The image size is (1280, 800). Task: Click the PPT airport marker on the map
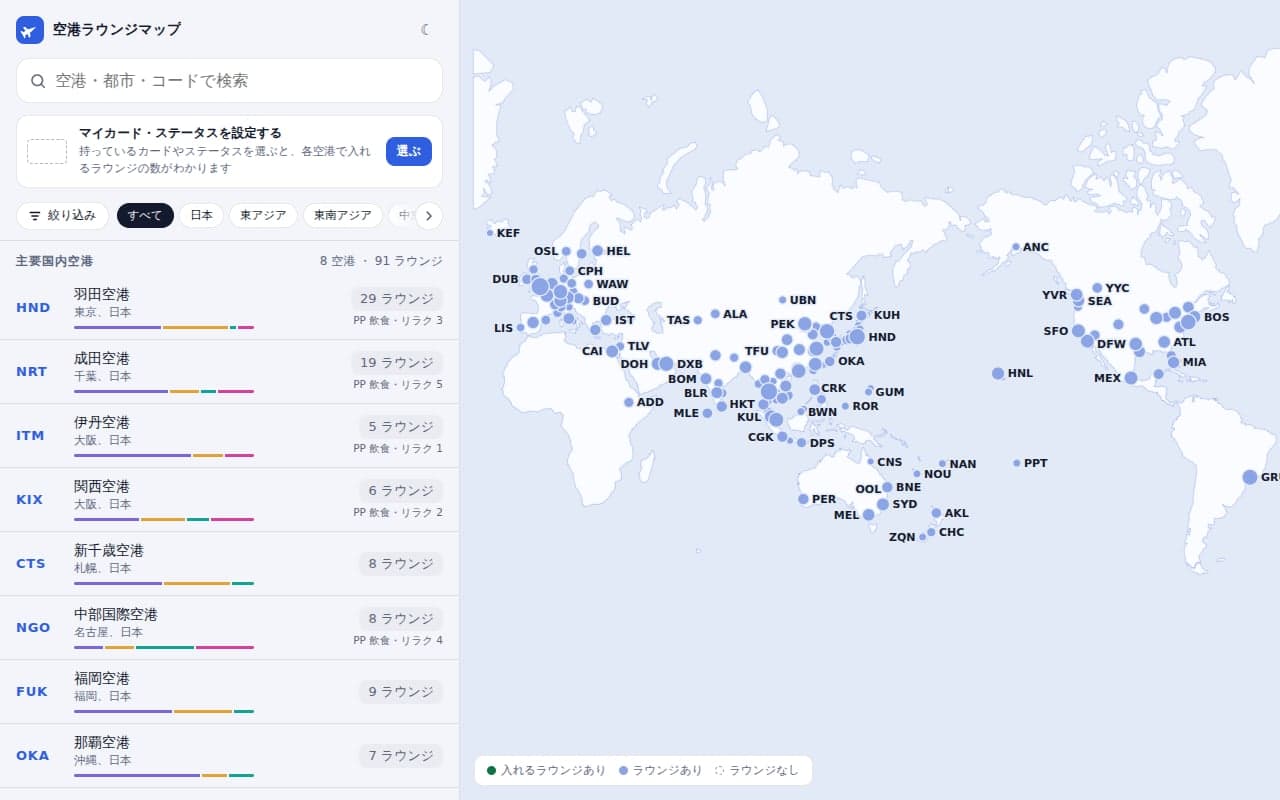tap(1017, 463)
